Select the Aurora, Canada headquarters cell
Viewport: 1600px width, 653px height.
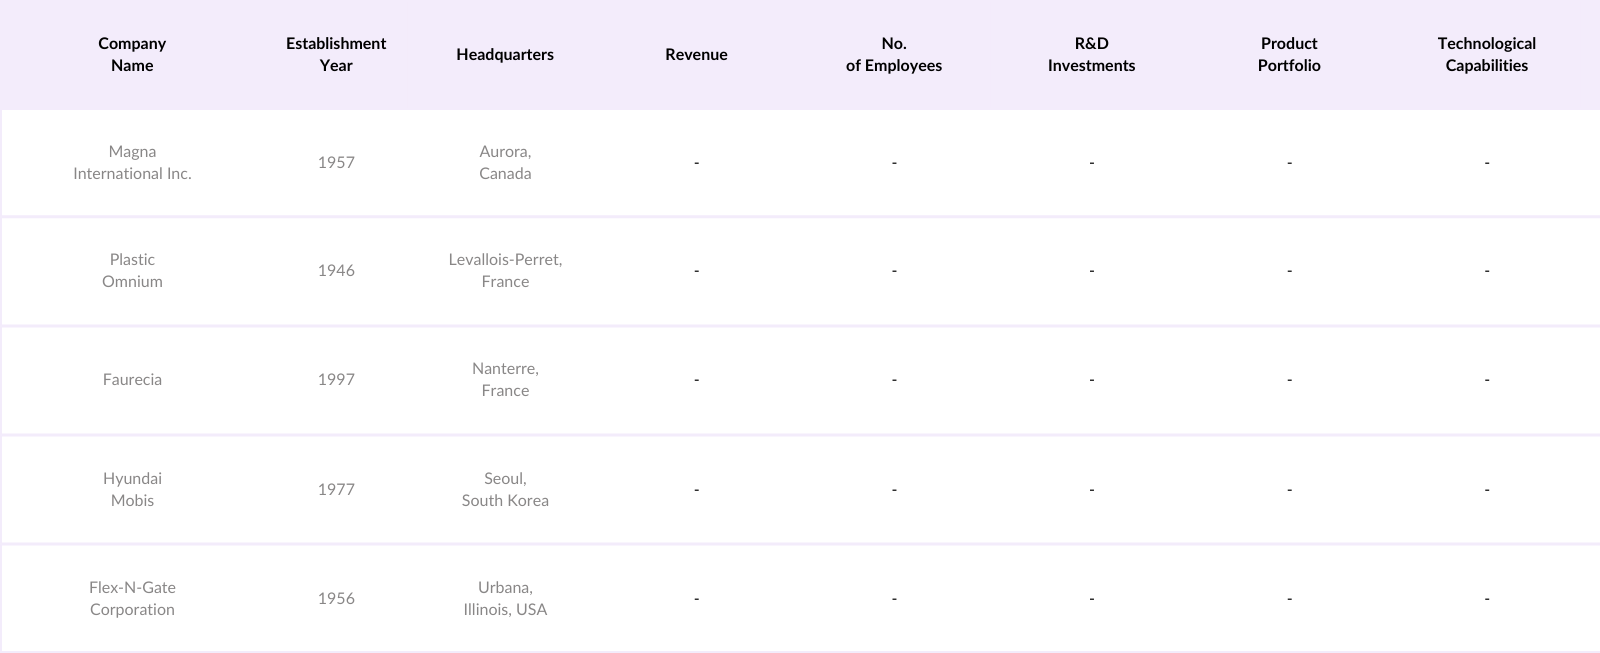(x=505, y=162)
